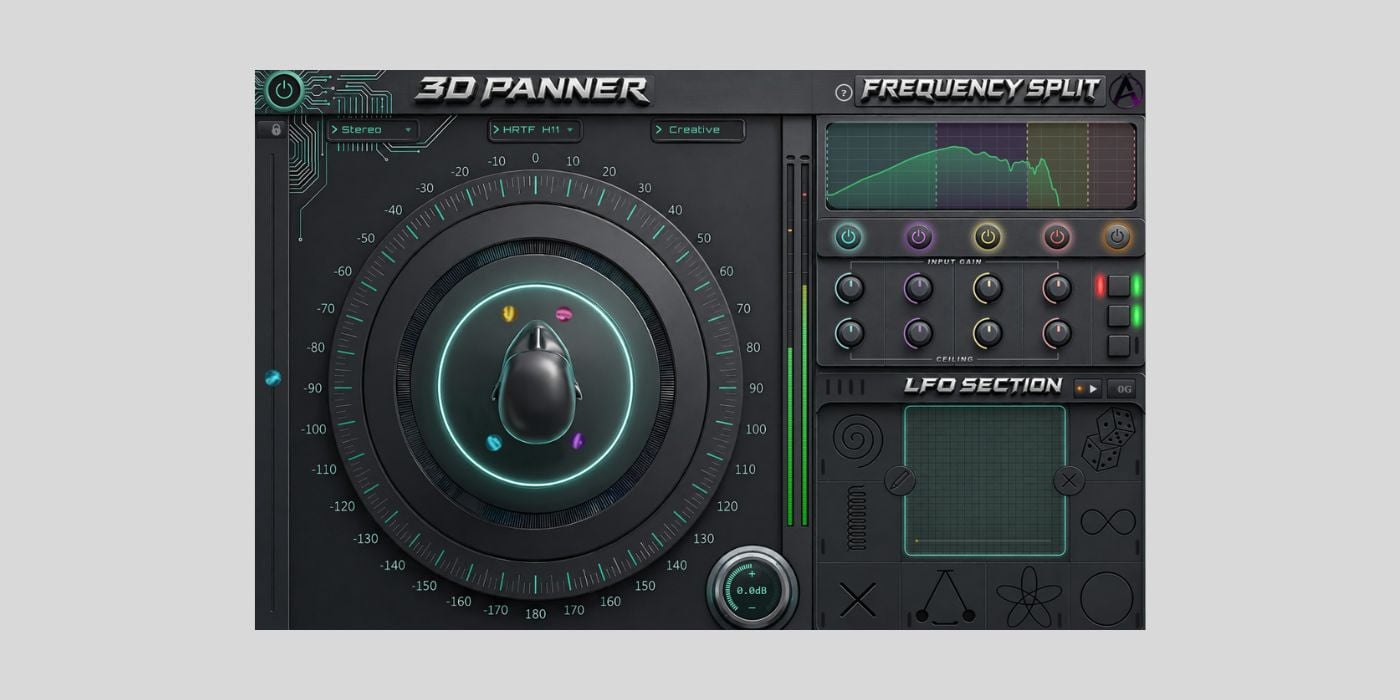The height and width of the screenshot is (700, 1400).
Task: Toggle the cyan band power button
Action: [849, 237]
